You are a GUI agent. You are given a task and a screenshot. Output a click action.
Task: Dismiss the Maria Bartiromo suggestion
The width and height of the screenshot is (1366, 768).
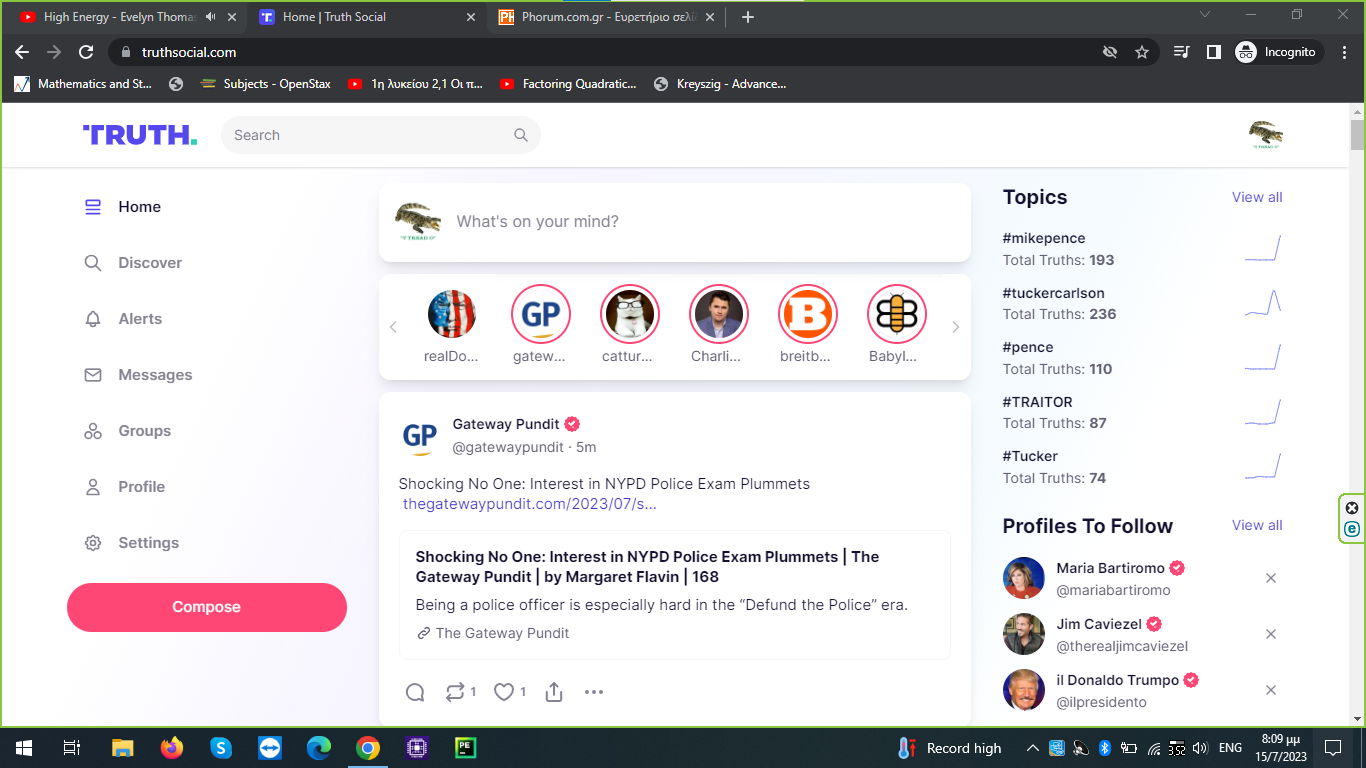[x=1271, y=578]
